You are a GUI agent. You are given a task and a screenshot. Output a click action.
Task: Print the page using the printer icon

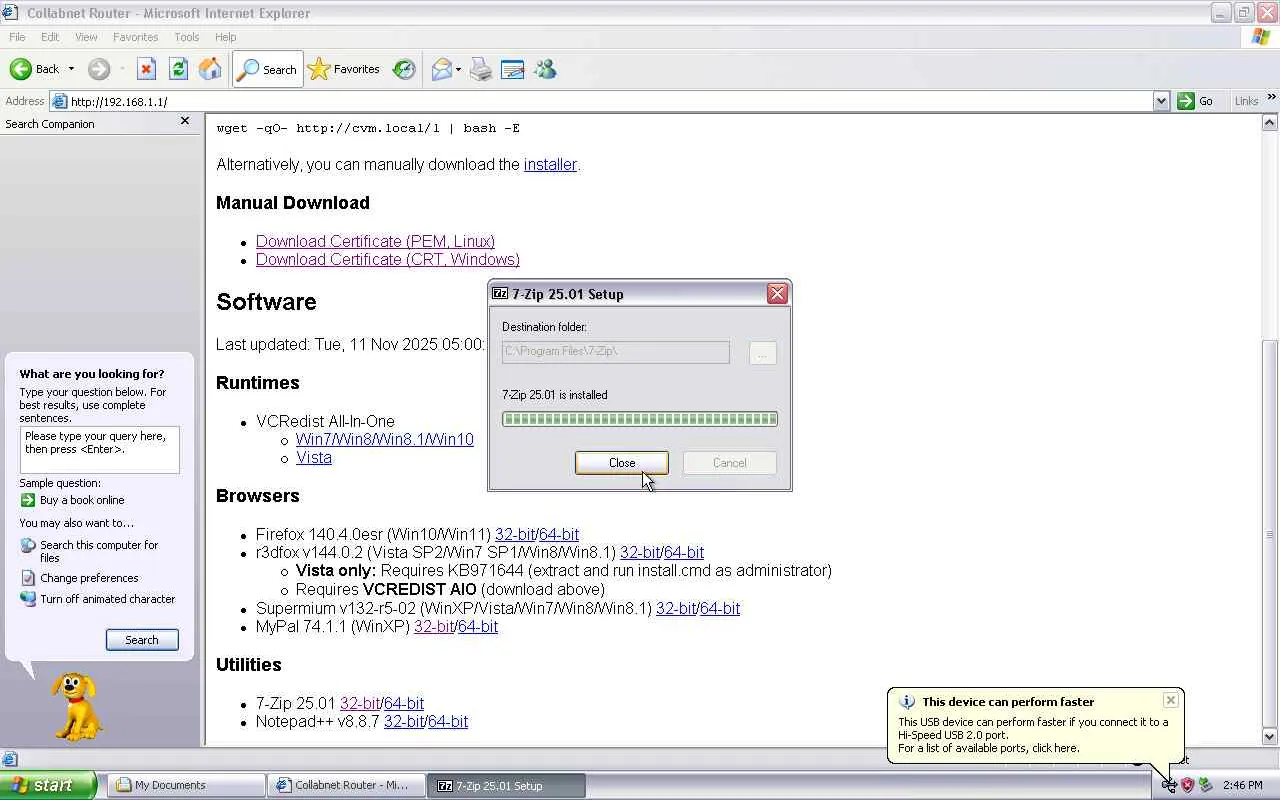click(x=481, y=69)
